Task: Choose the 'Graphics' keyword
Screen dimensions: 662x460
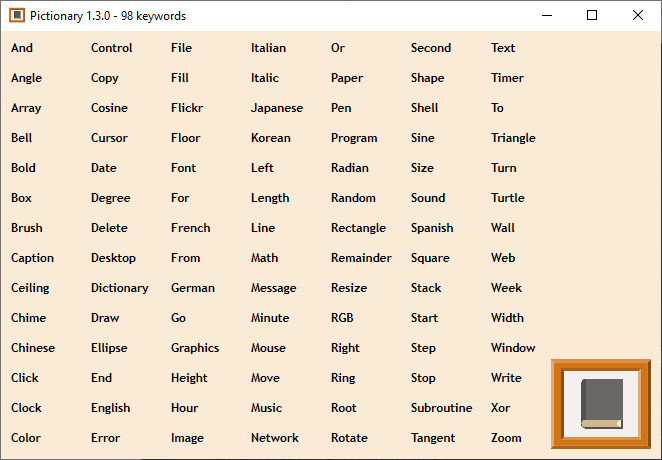Action: click(x=195, y=348)
